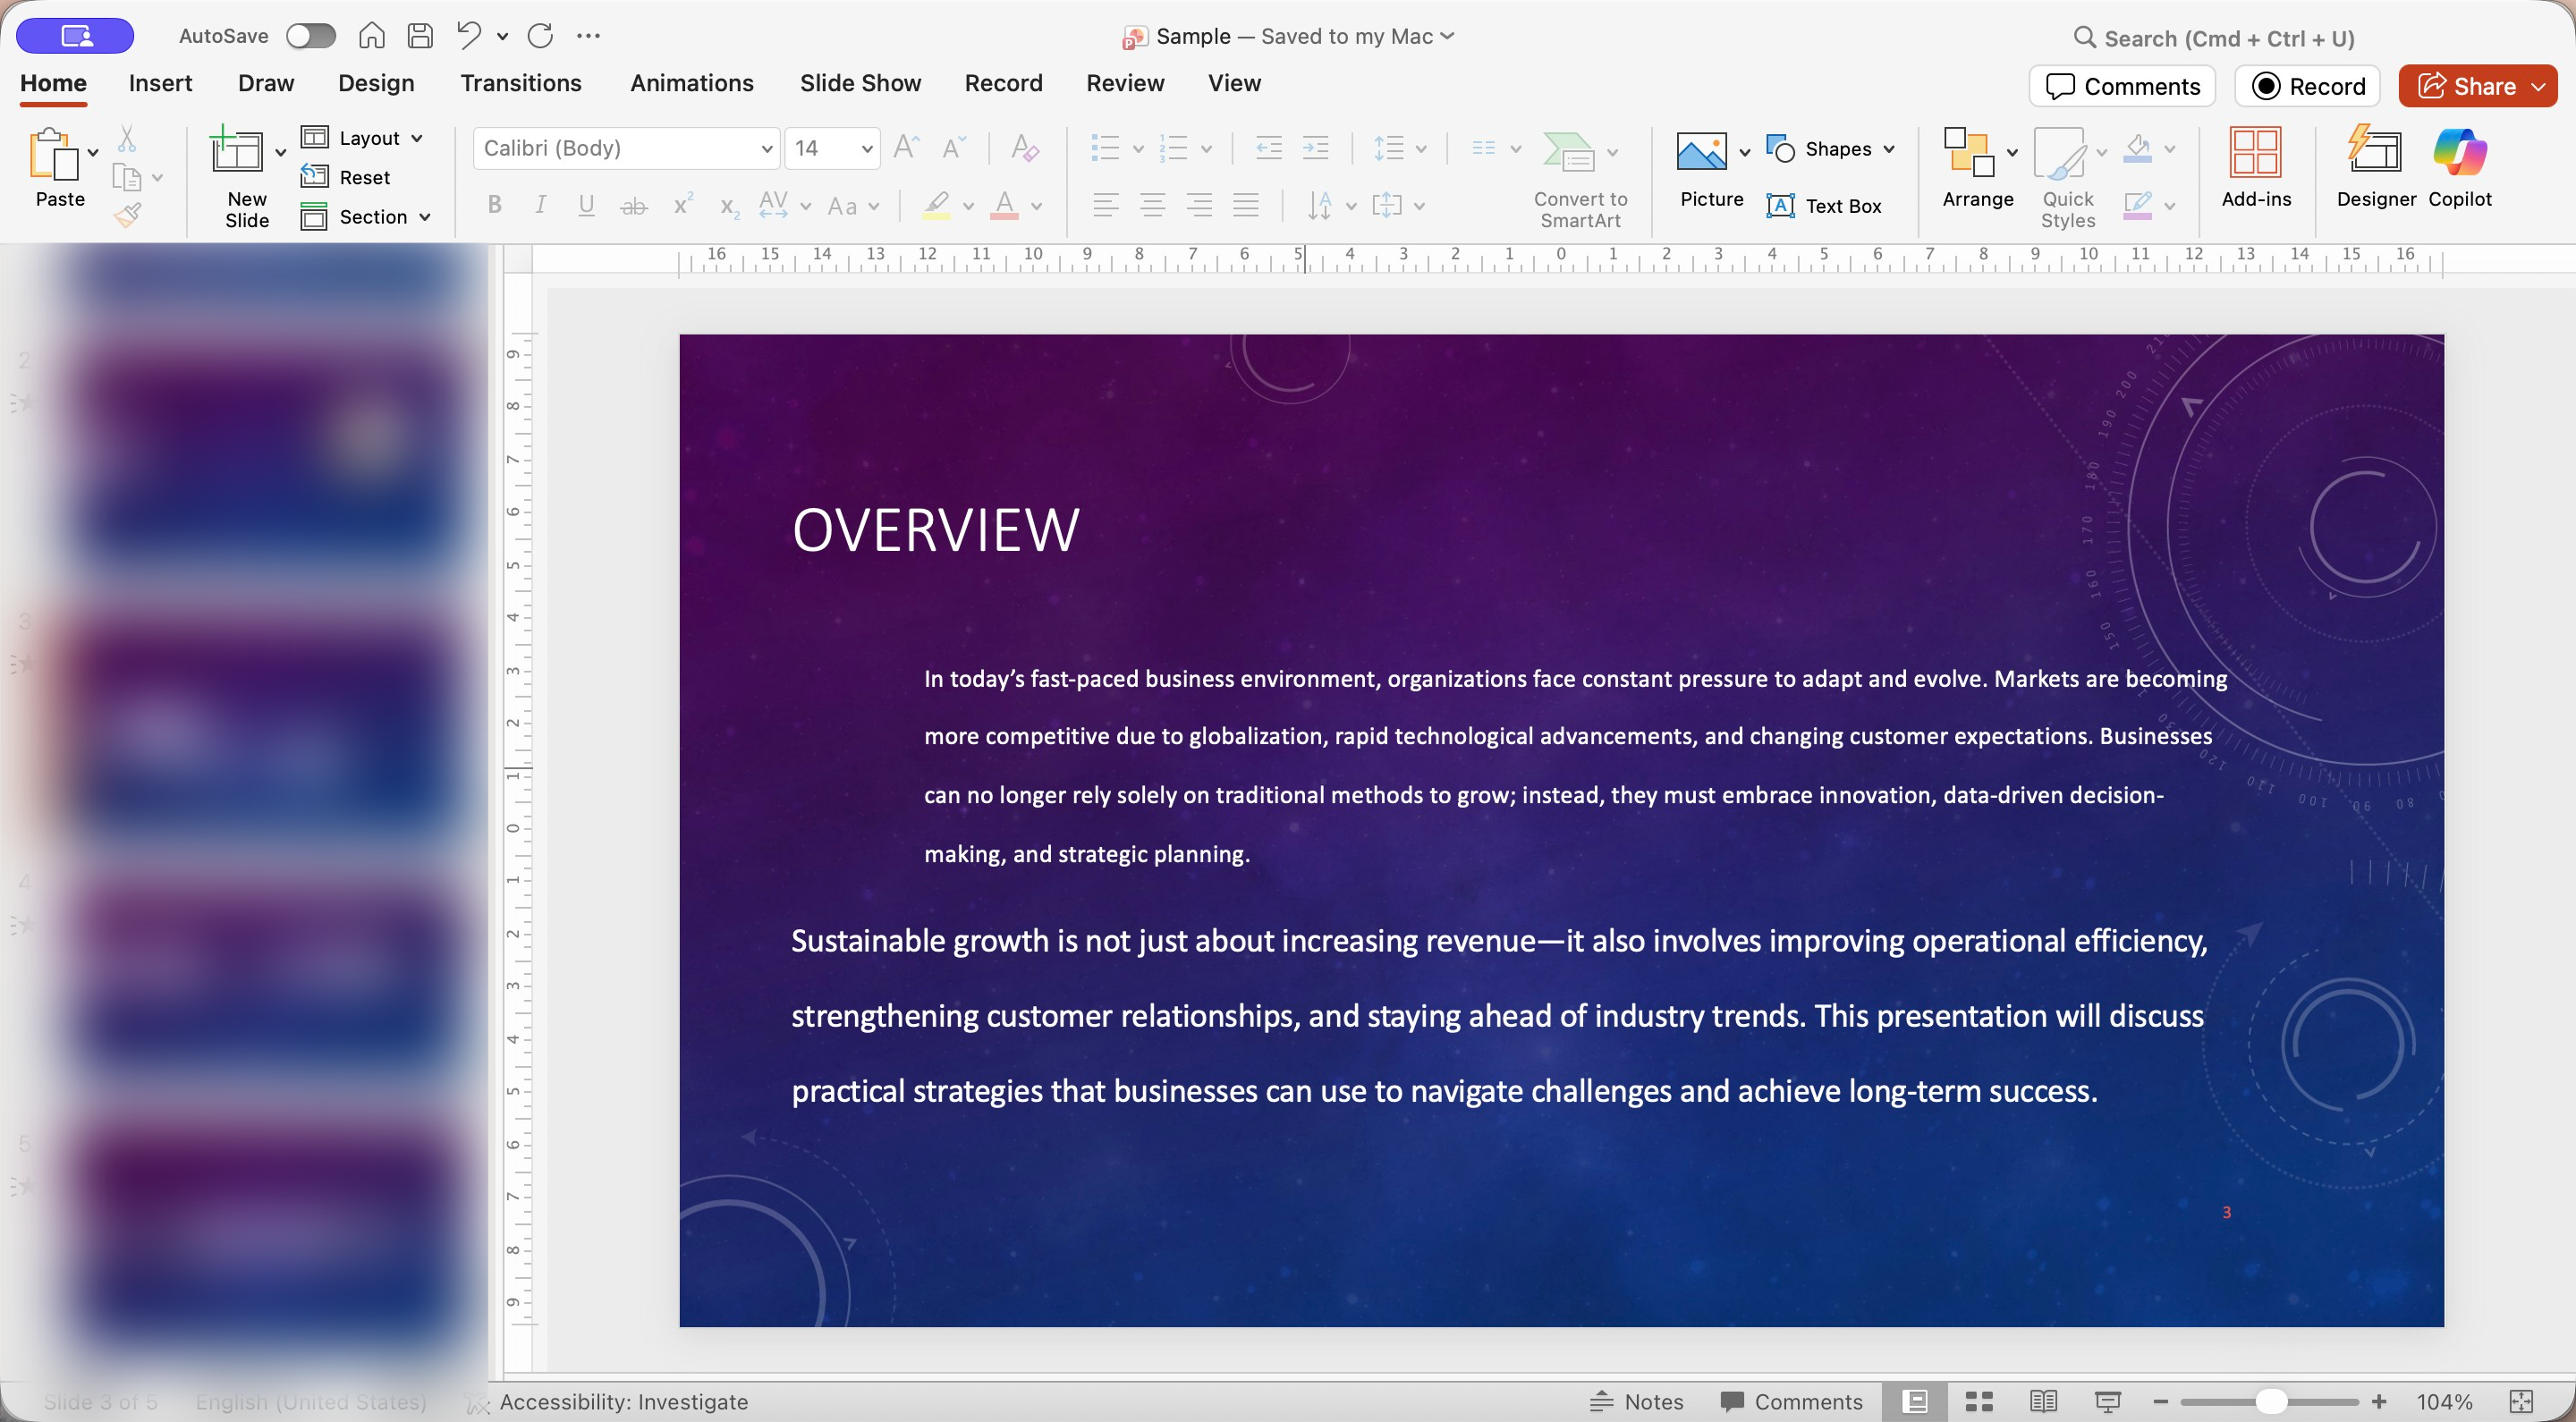Toggle the AutoSave switch
2576x1422 pixels.
point(310,36)
